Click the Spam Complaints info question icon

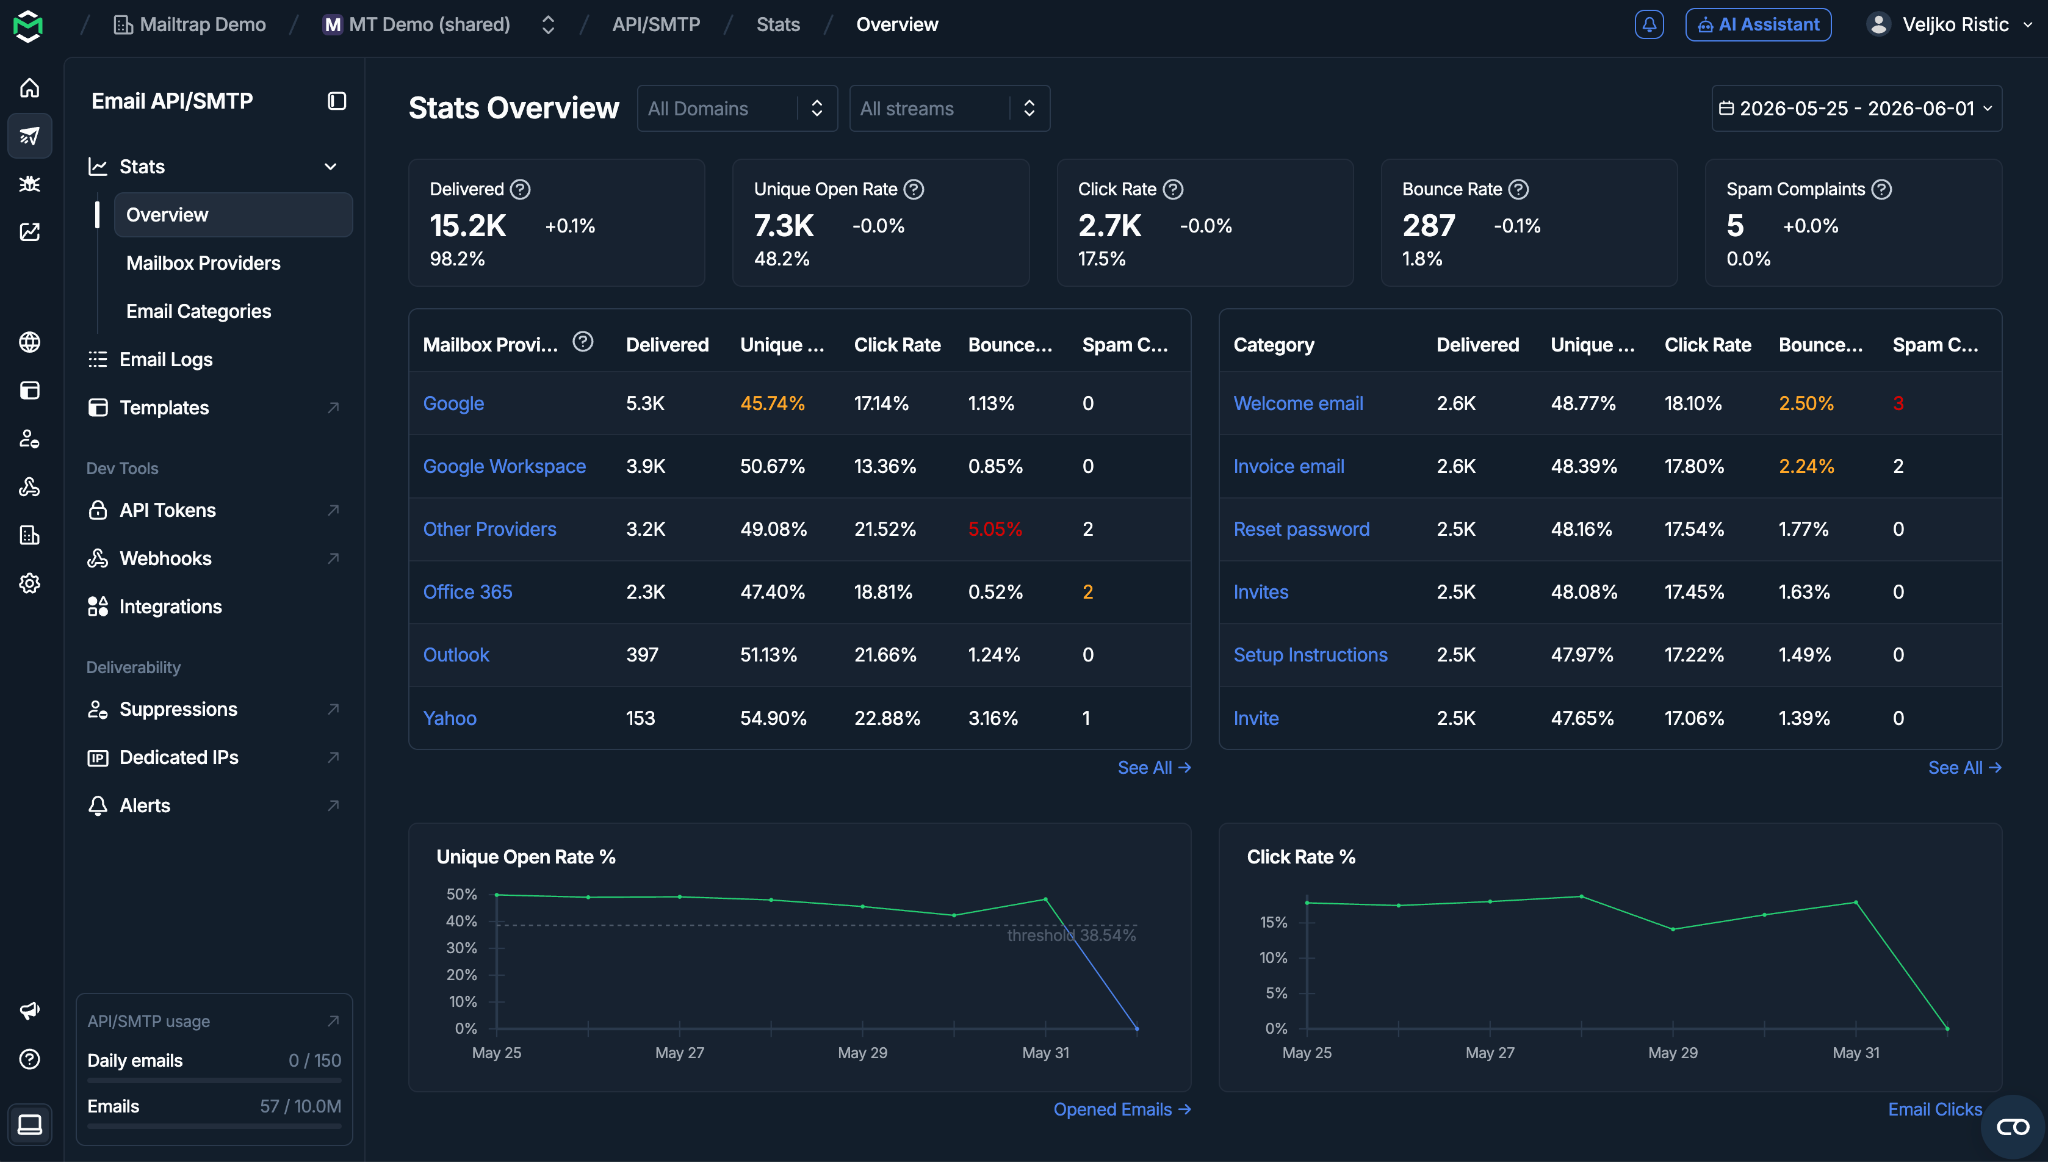click(x=1881, y=189)
